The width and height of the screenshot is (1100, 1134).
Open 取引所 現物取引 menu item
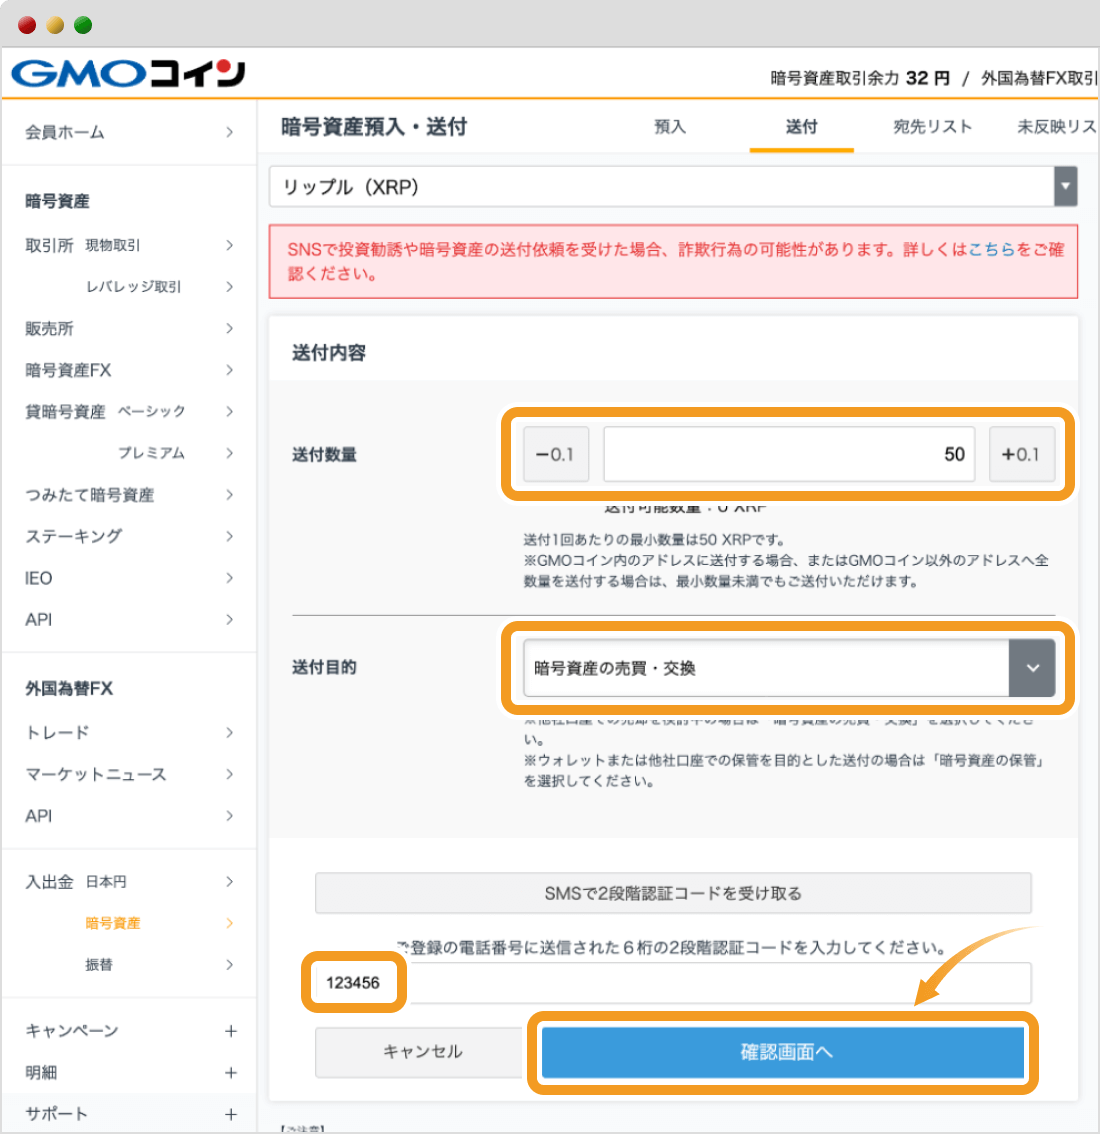coord(129,245)
